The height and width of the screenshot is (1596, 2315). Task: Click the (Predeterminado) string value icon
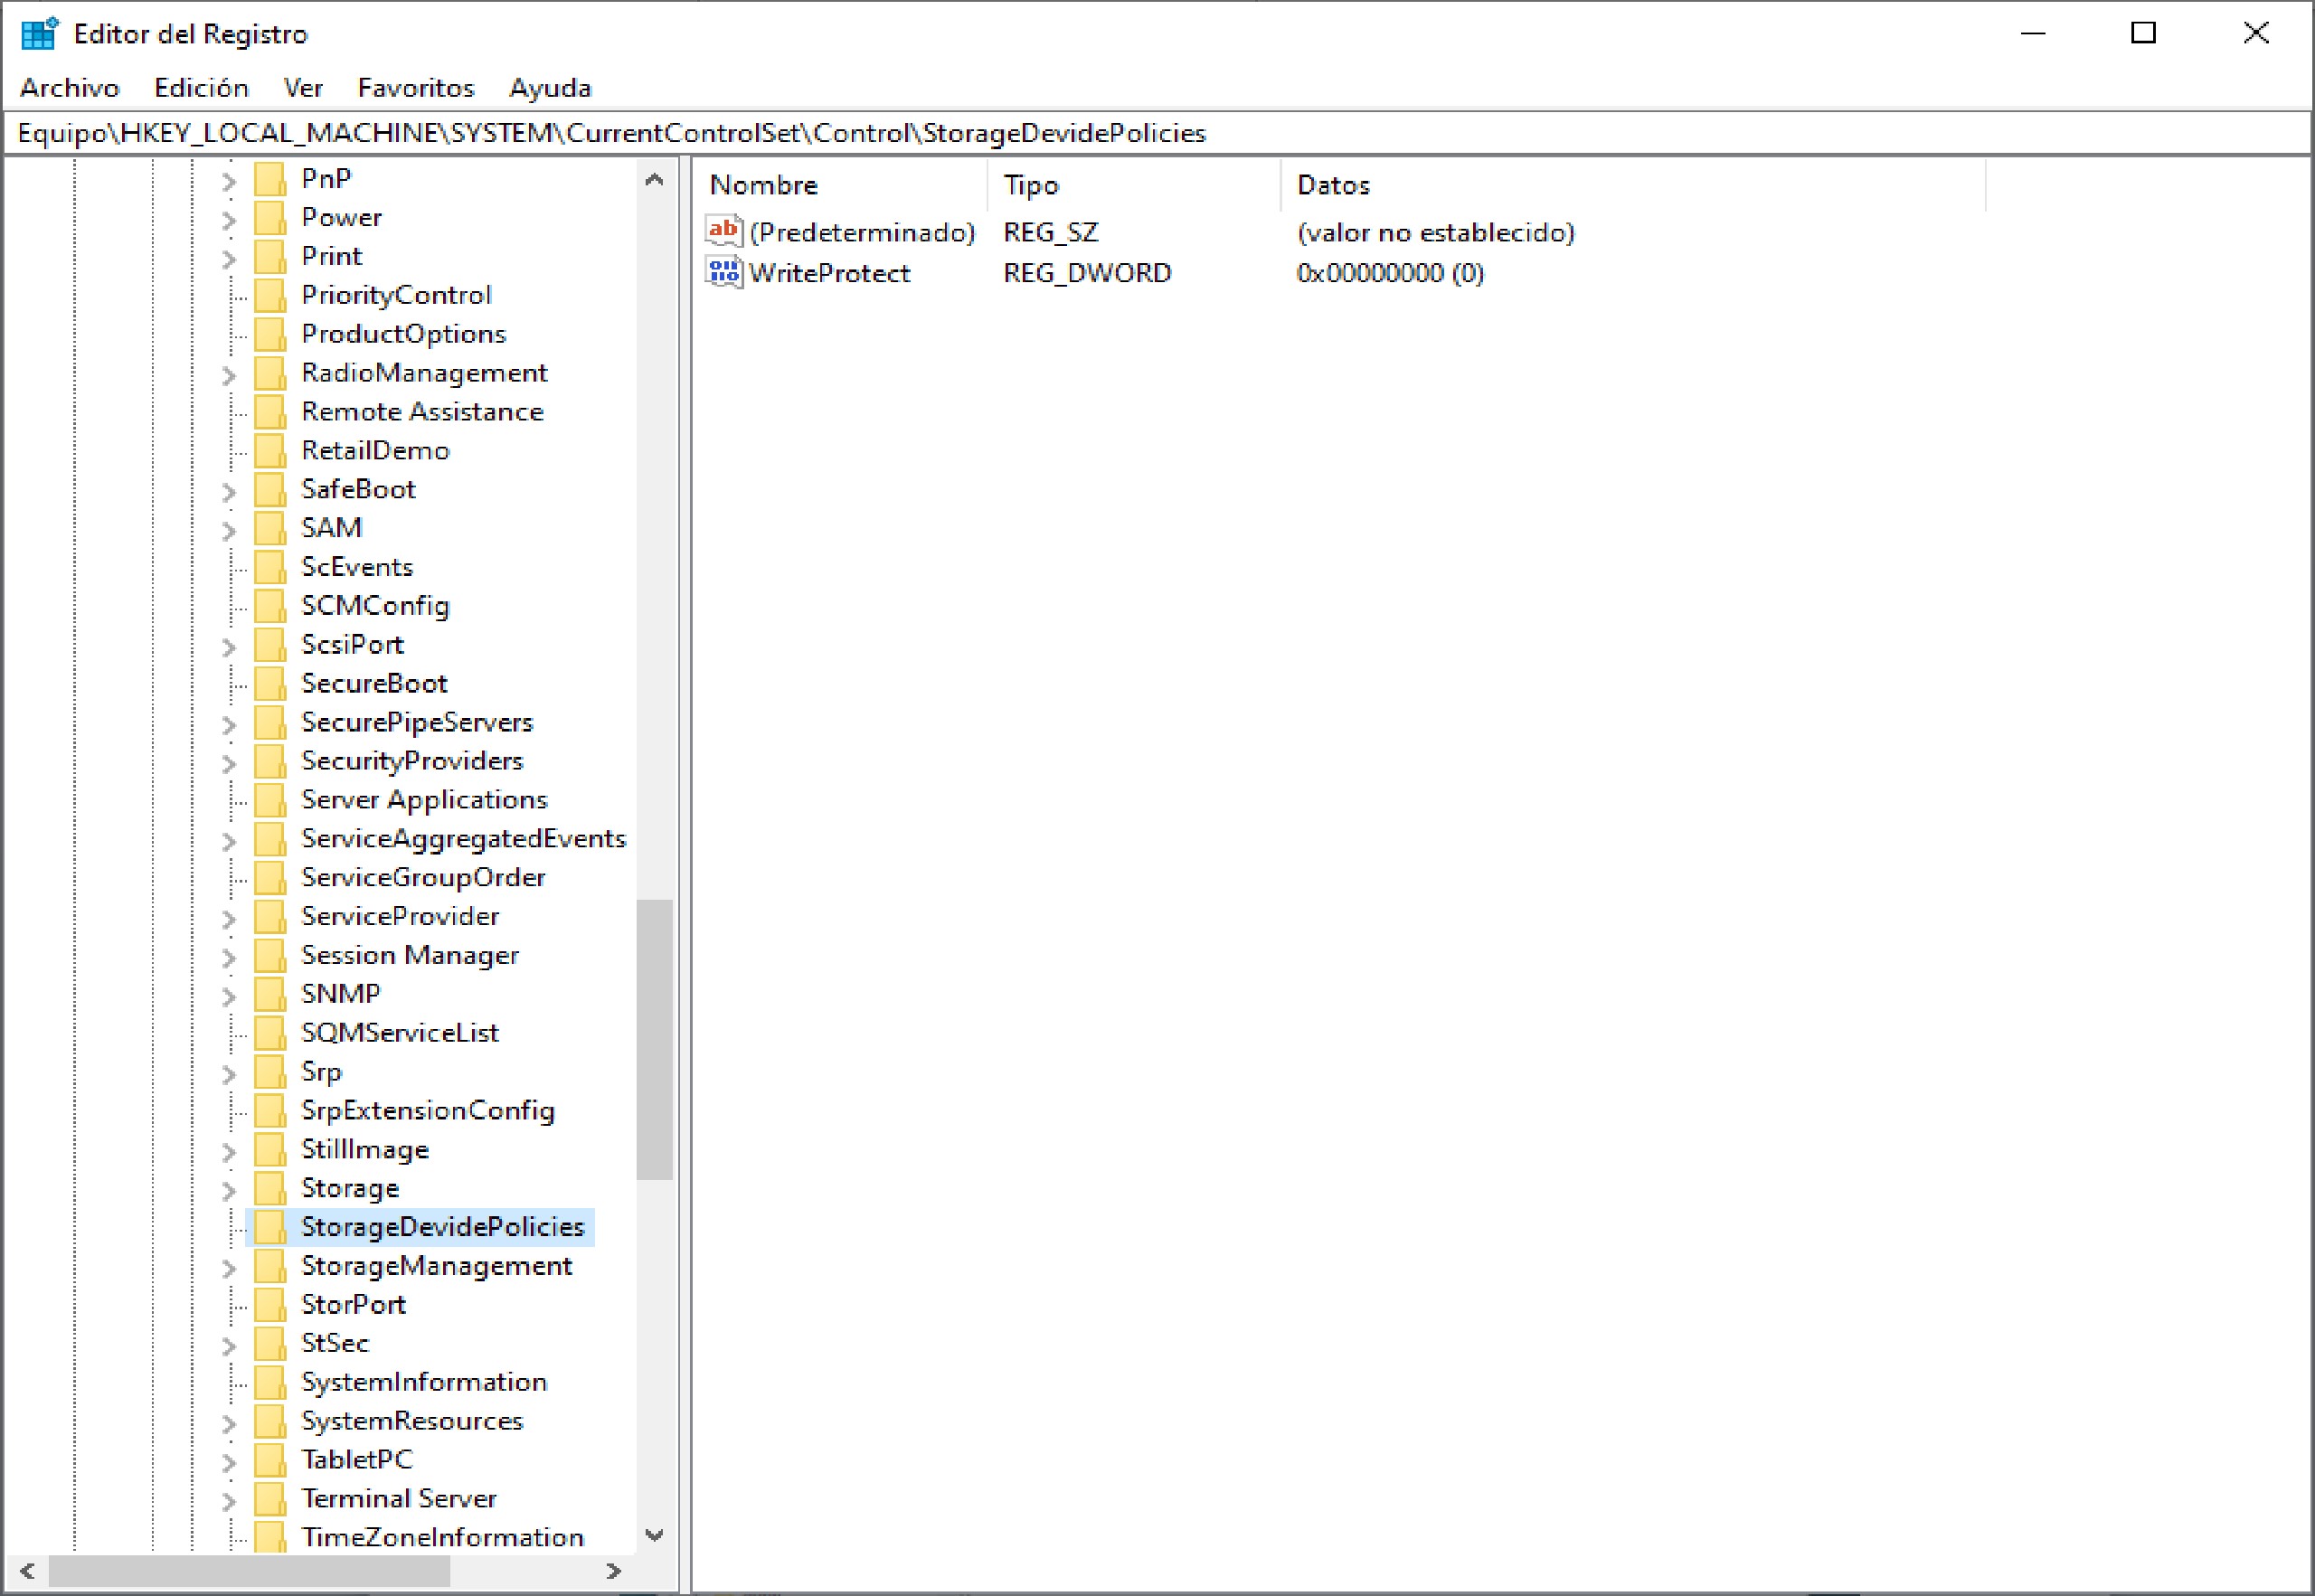[x=723, y=231]
